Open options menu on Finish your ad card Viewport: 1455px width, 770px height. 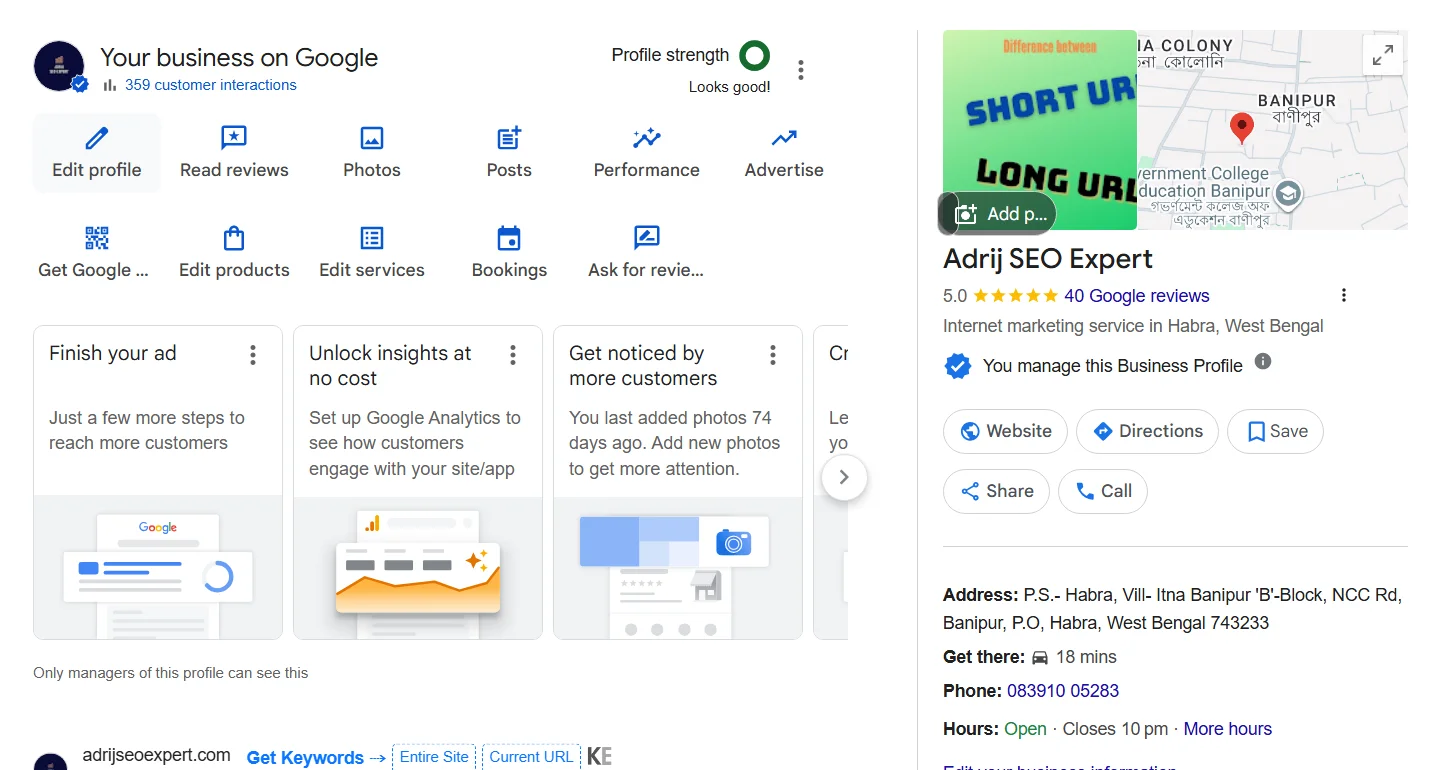(253, 355)
